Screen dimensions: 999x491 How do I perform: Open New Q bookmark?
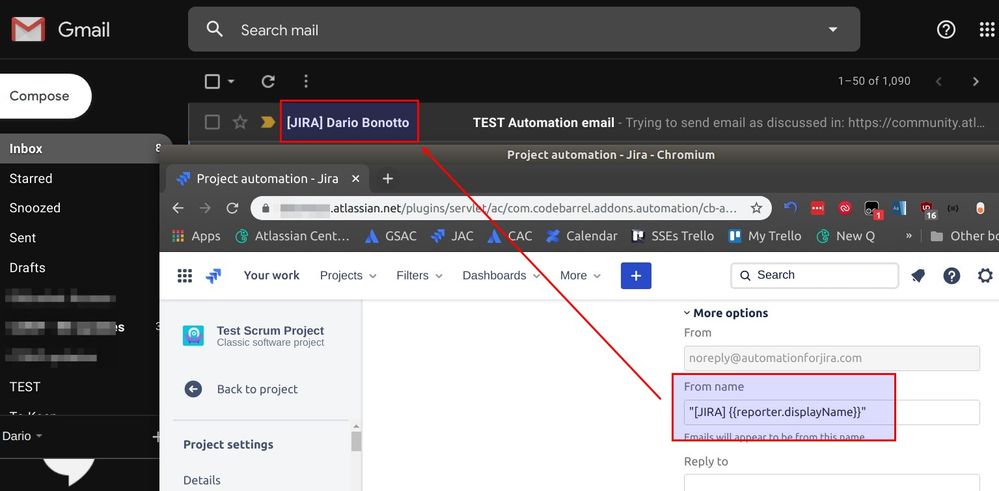846,236
